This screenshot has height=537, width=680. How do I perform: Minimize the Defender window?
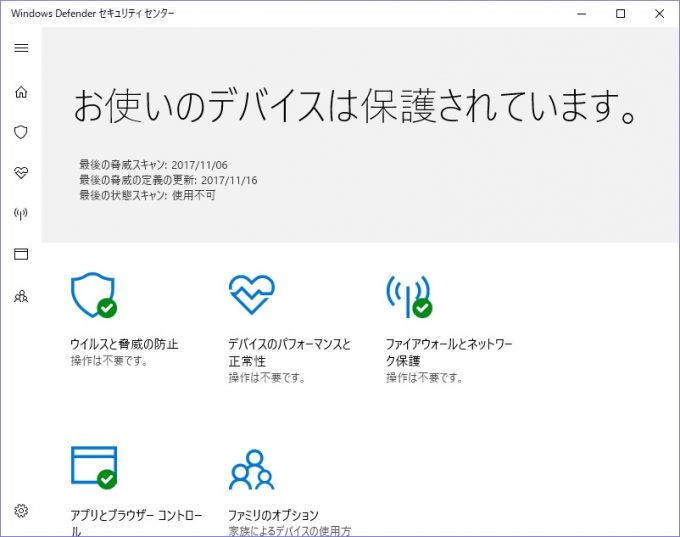coord(582,13)
